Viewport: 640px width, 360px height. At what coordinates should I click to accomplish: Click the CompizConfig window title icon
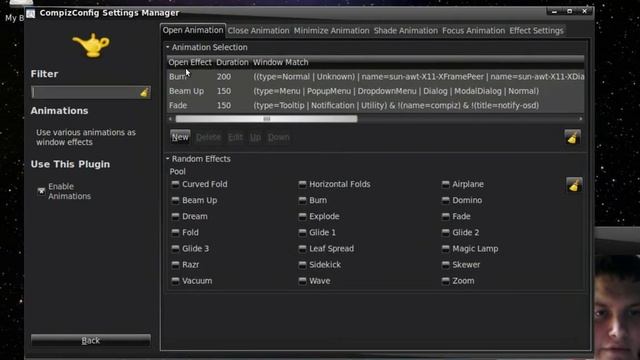tap(31, 13)
